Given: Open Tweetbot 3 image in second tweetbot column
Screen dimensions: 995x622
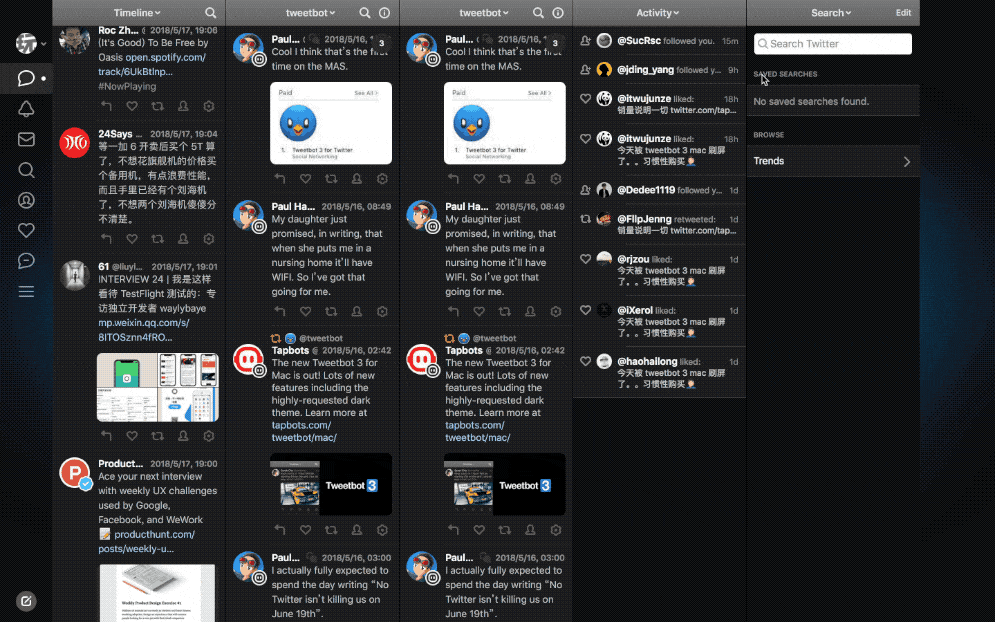Looking at the screenshot, I should click(504, 484).
